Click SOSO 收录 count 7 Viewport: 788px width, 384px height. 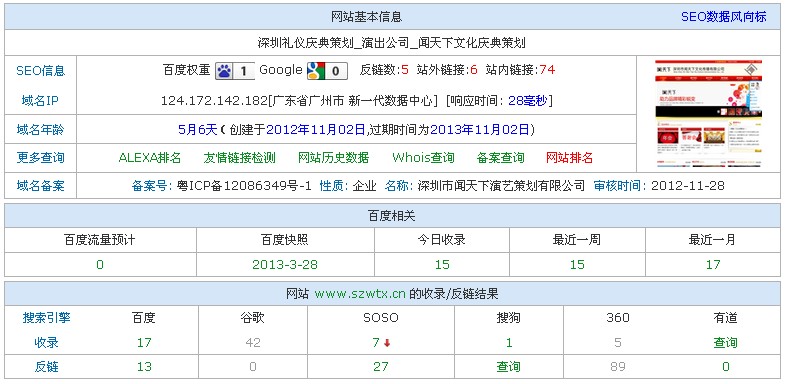tap(375, 343)
